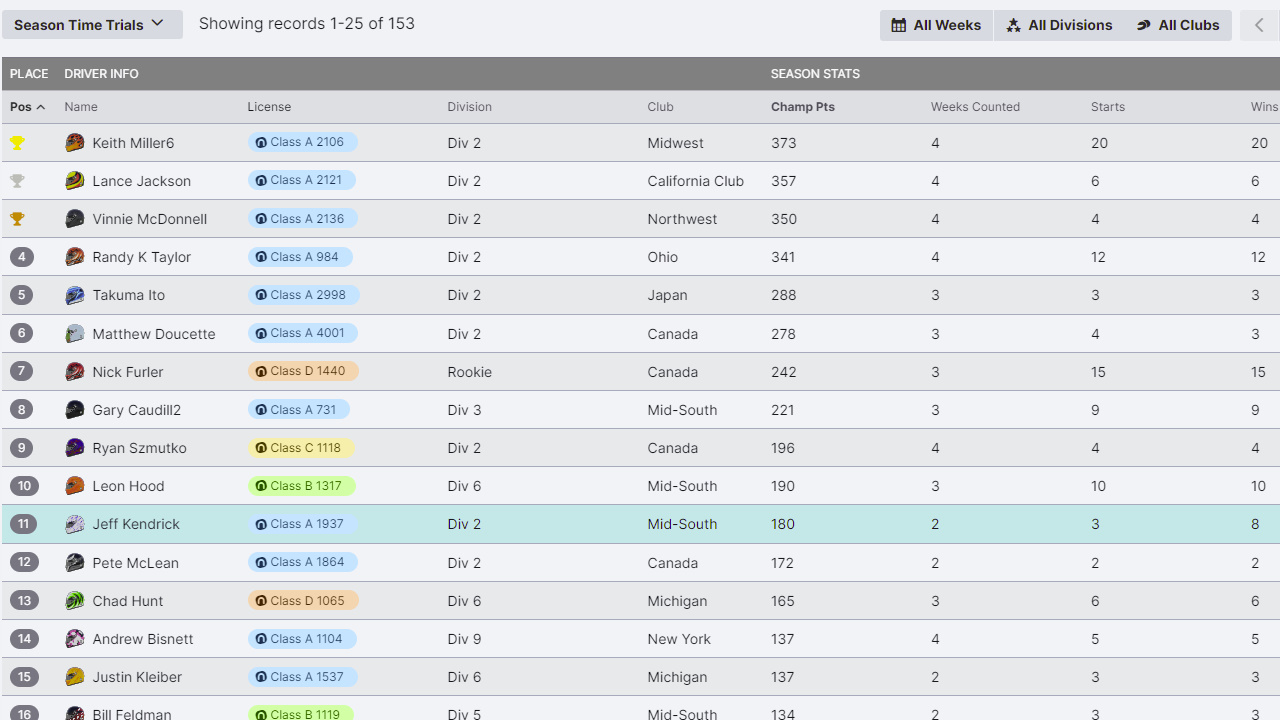This screenshot has height=720, width=1280.
Task: Click the position 7 badge
Action: click(23, 372)
